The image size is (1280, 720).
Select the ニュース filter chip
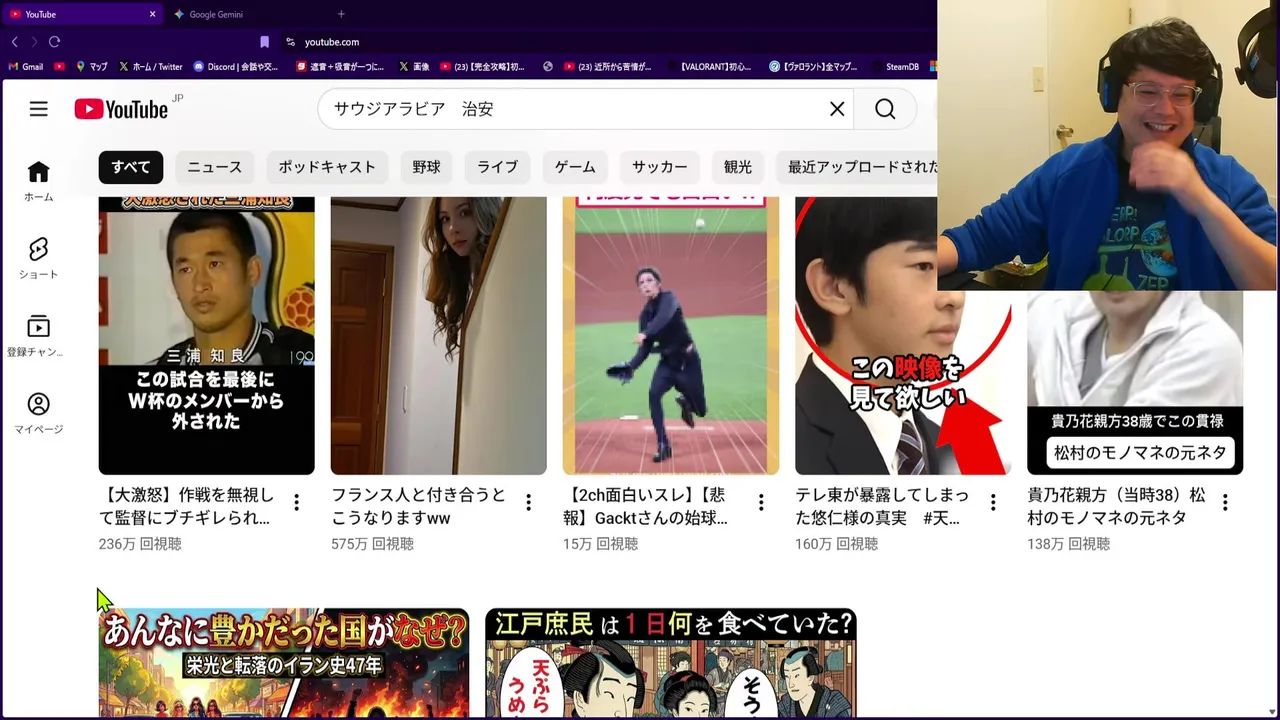[214, 167]
